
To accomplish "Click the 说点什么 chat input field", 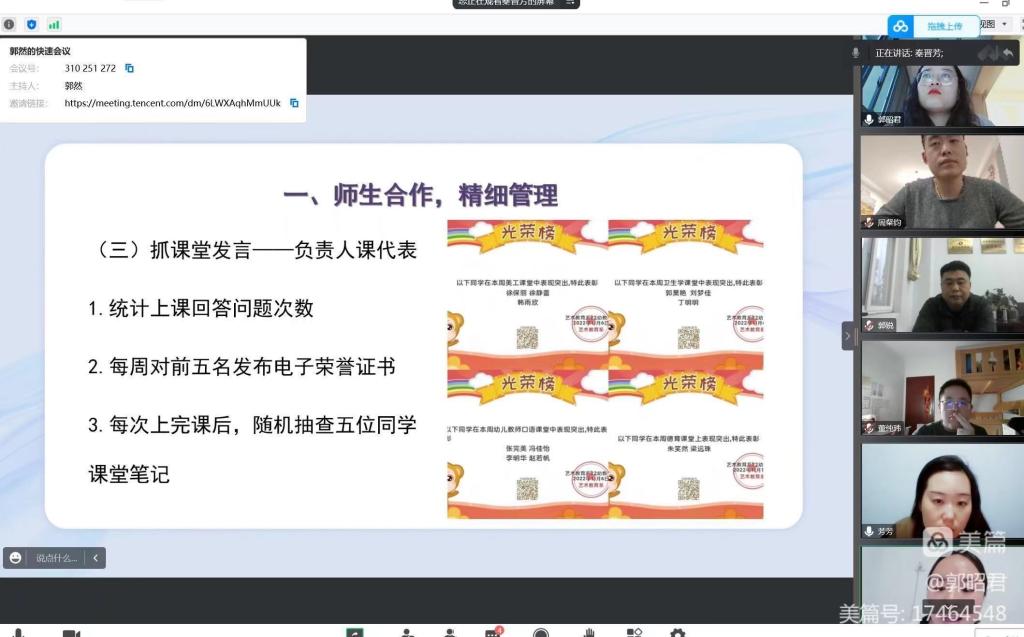I will [56, 558].
